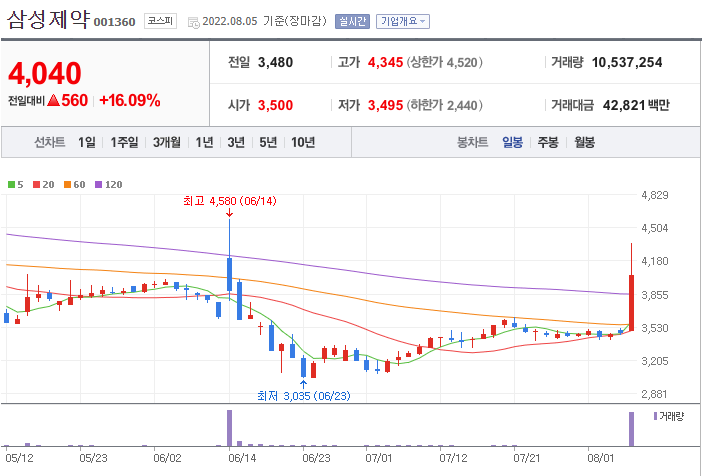Click the 선차트 label
The height and width of the screenshot is (476, 702).
[50, 142]
